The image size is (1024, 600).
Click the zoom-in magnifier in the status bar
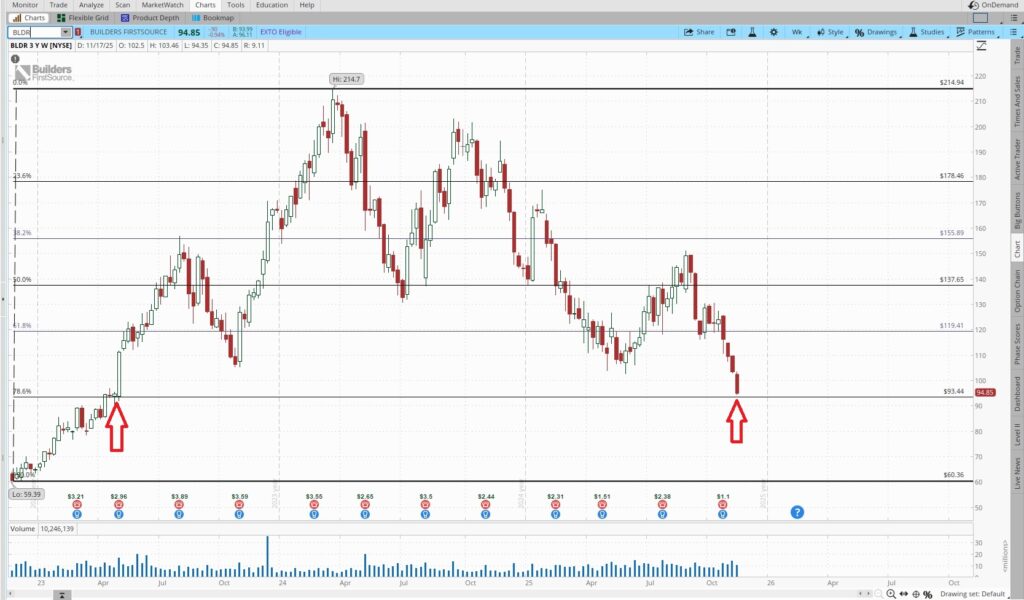(x=891, y=594)
